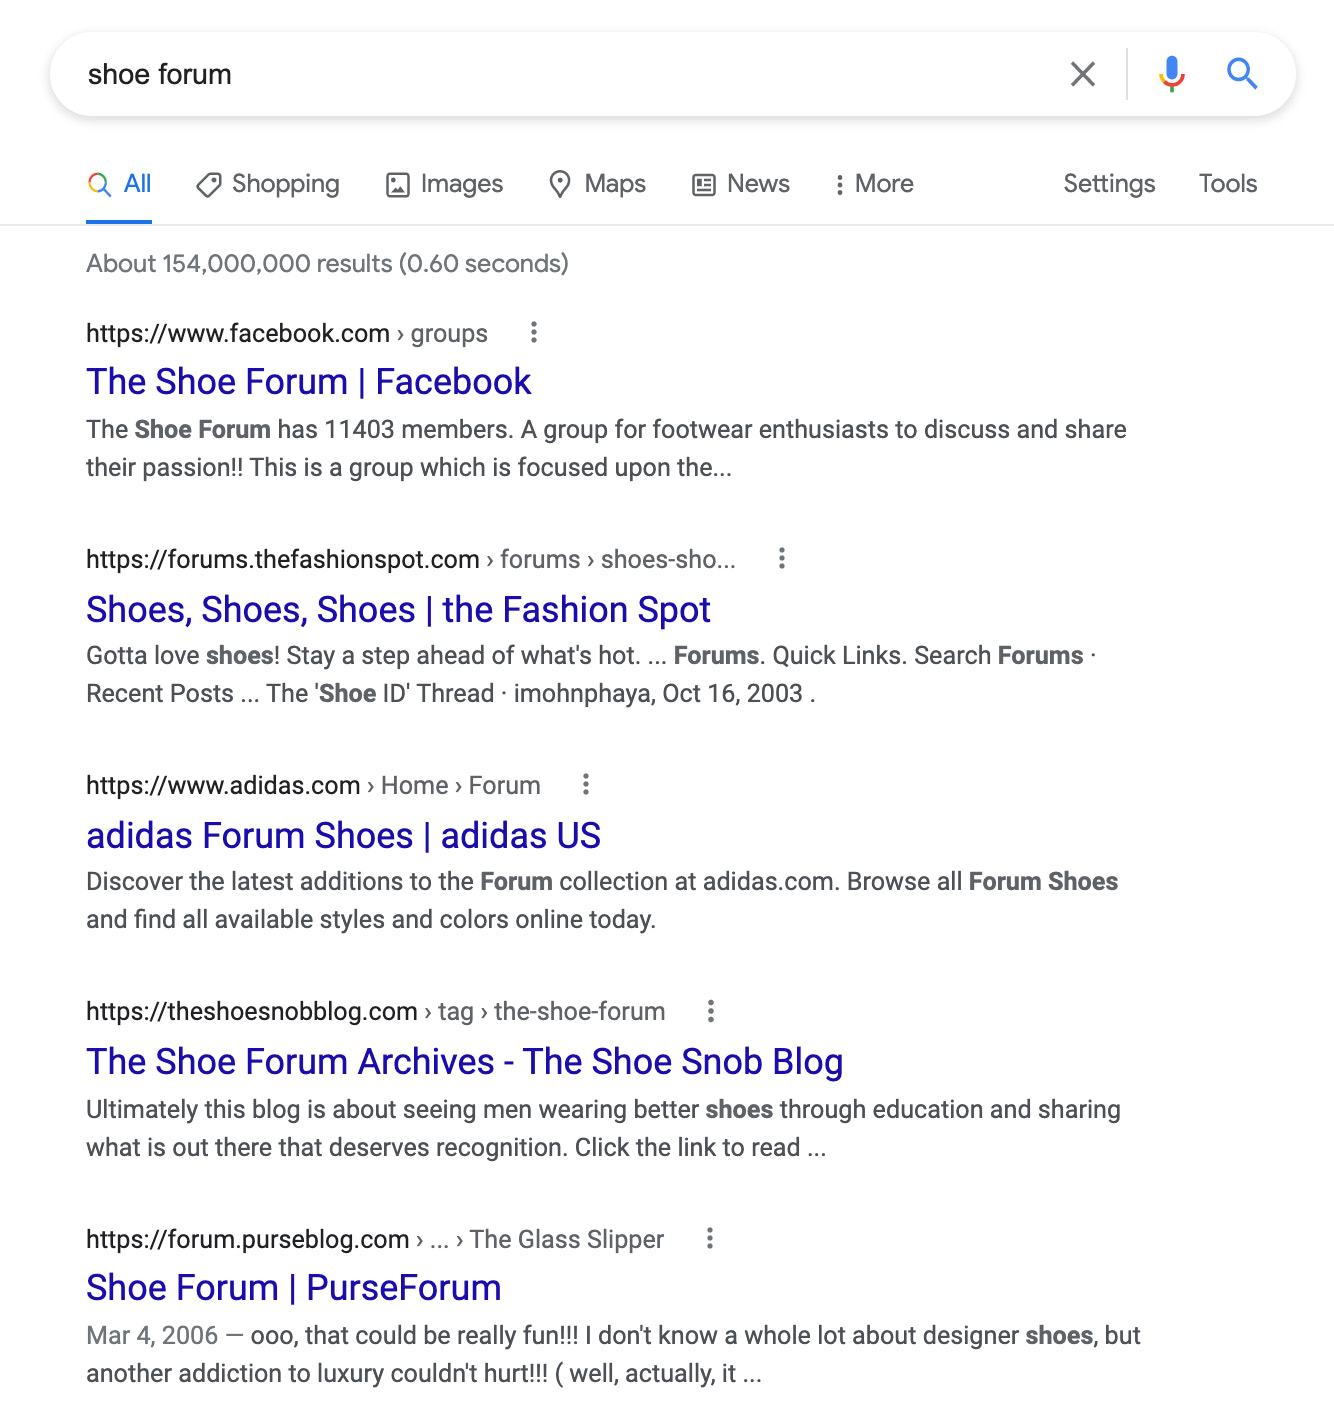Open options dots for purseblog result
The width and height of the screenshot is (1334, 1426).
[710, 1238]
